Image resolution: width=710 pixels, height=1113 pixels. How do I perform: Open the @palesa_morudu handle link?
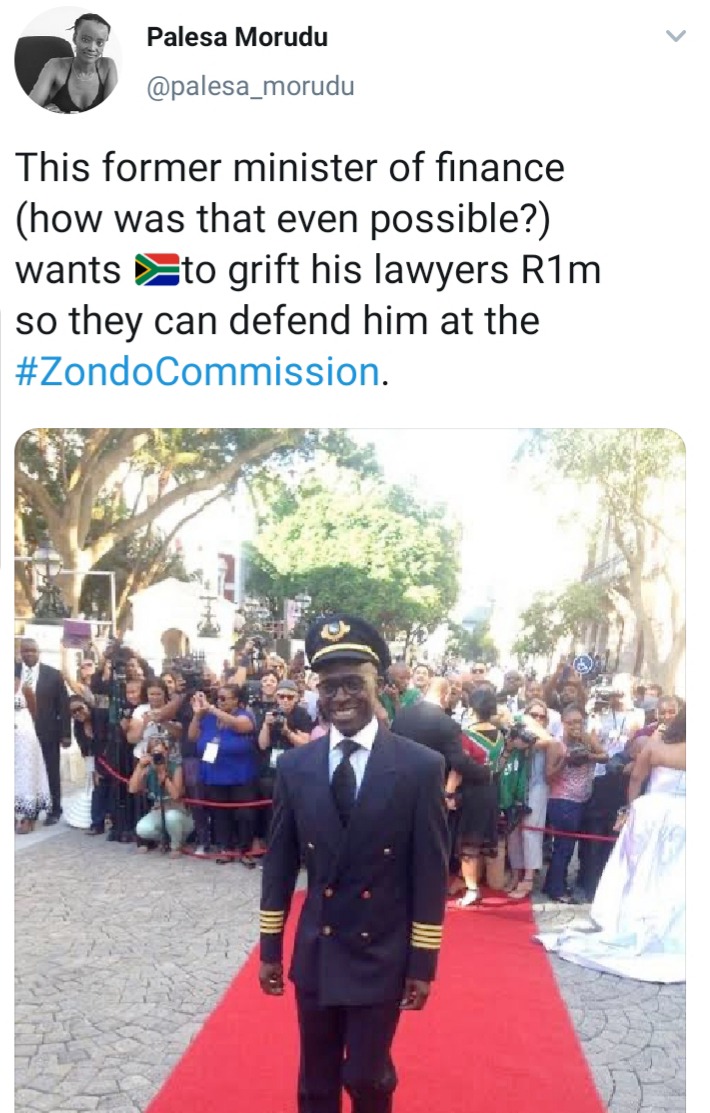click(x=250, y=87)
